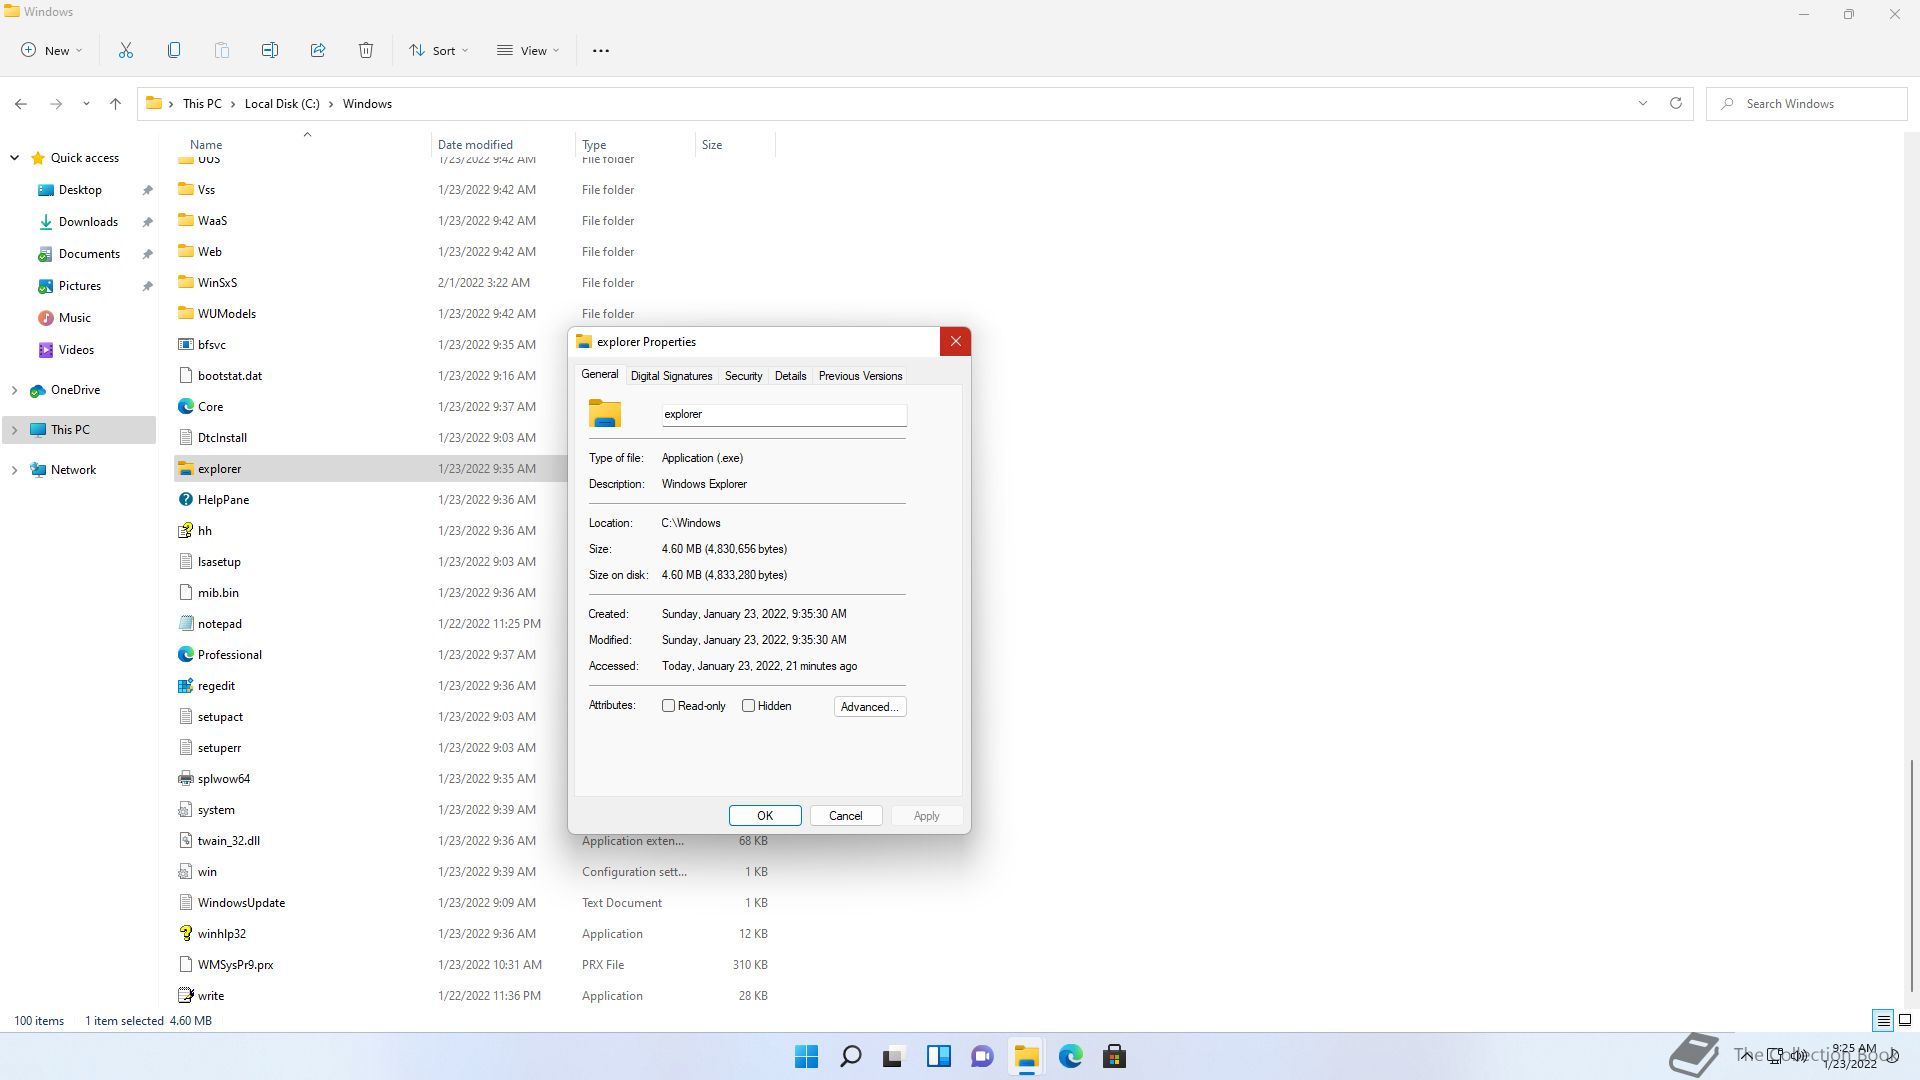
Task: Select the General tab
Action: (x=600, y=374)
